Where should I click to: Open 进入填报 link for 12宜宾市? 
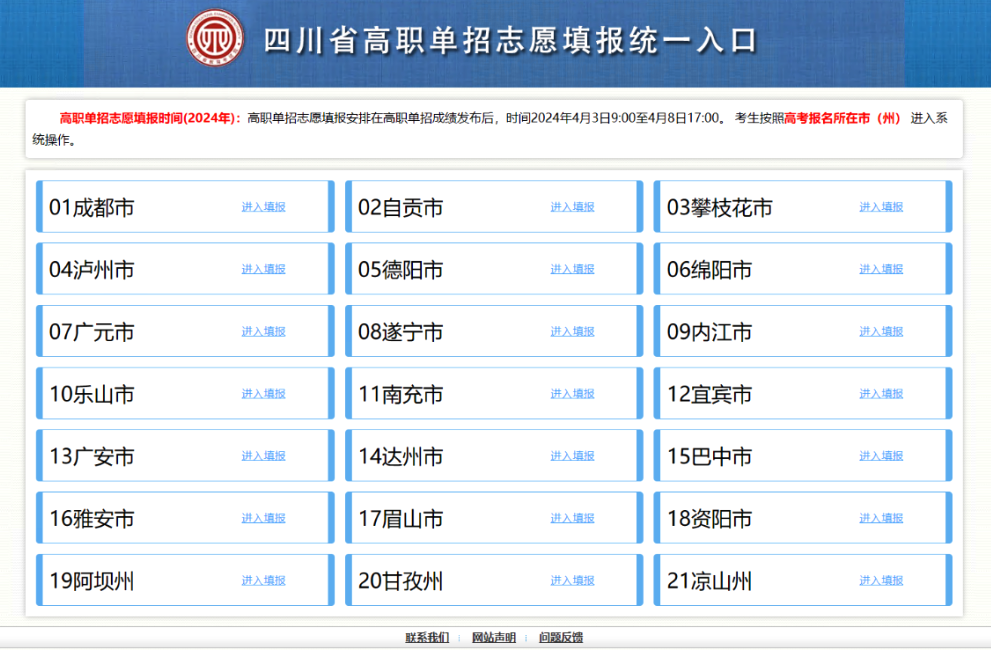tap(881, 393)
